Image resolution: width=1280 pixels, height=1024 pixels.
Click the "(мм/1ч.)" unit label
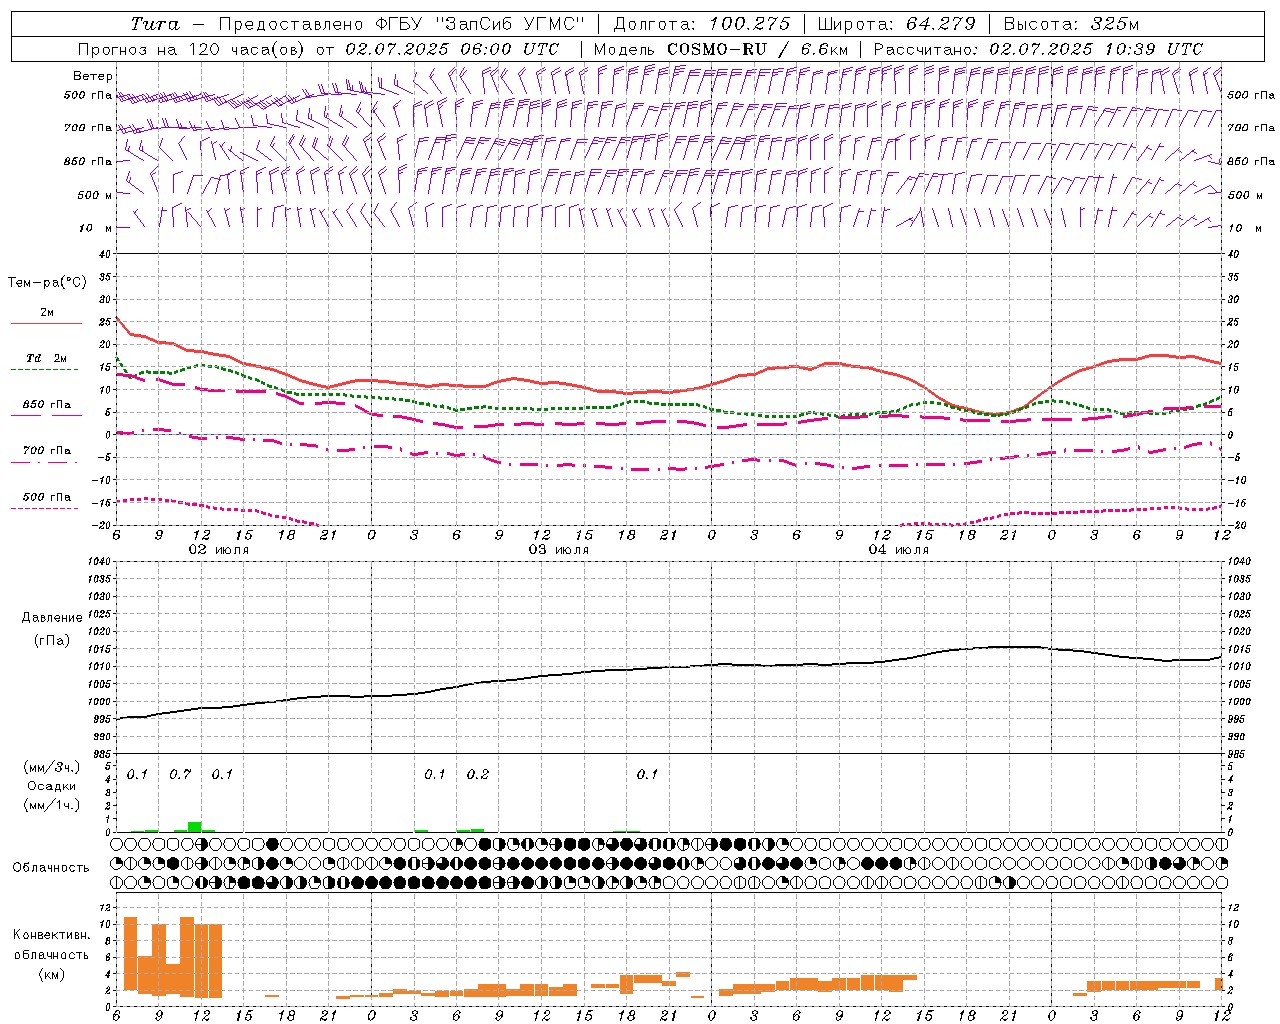[x=52, y=805]
